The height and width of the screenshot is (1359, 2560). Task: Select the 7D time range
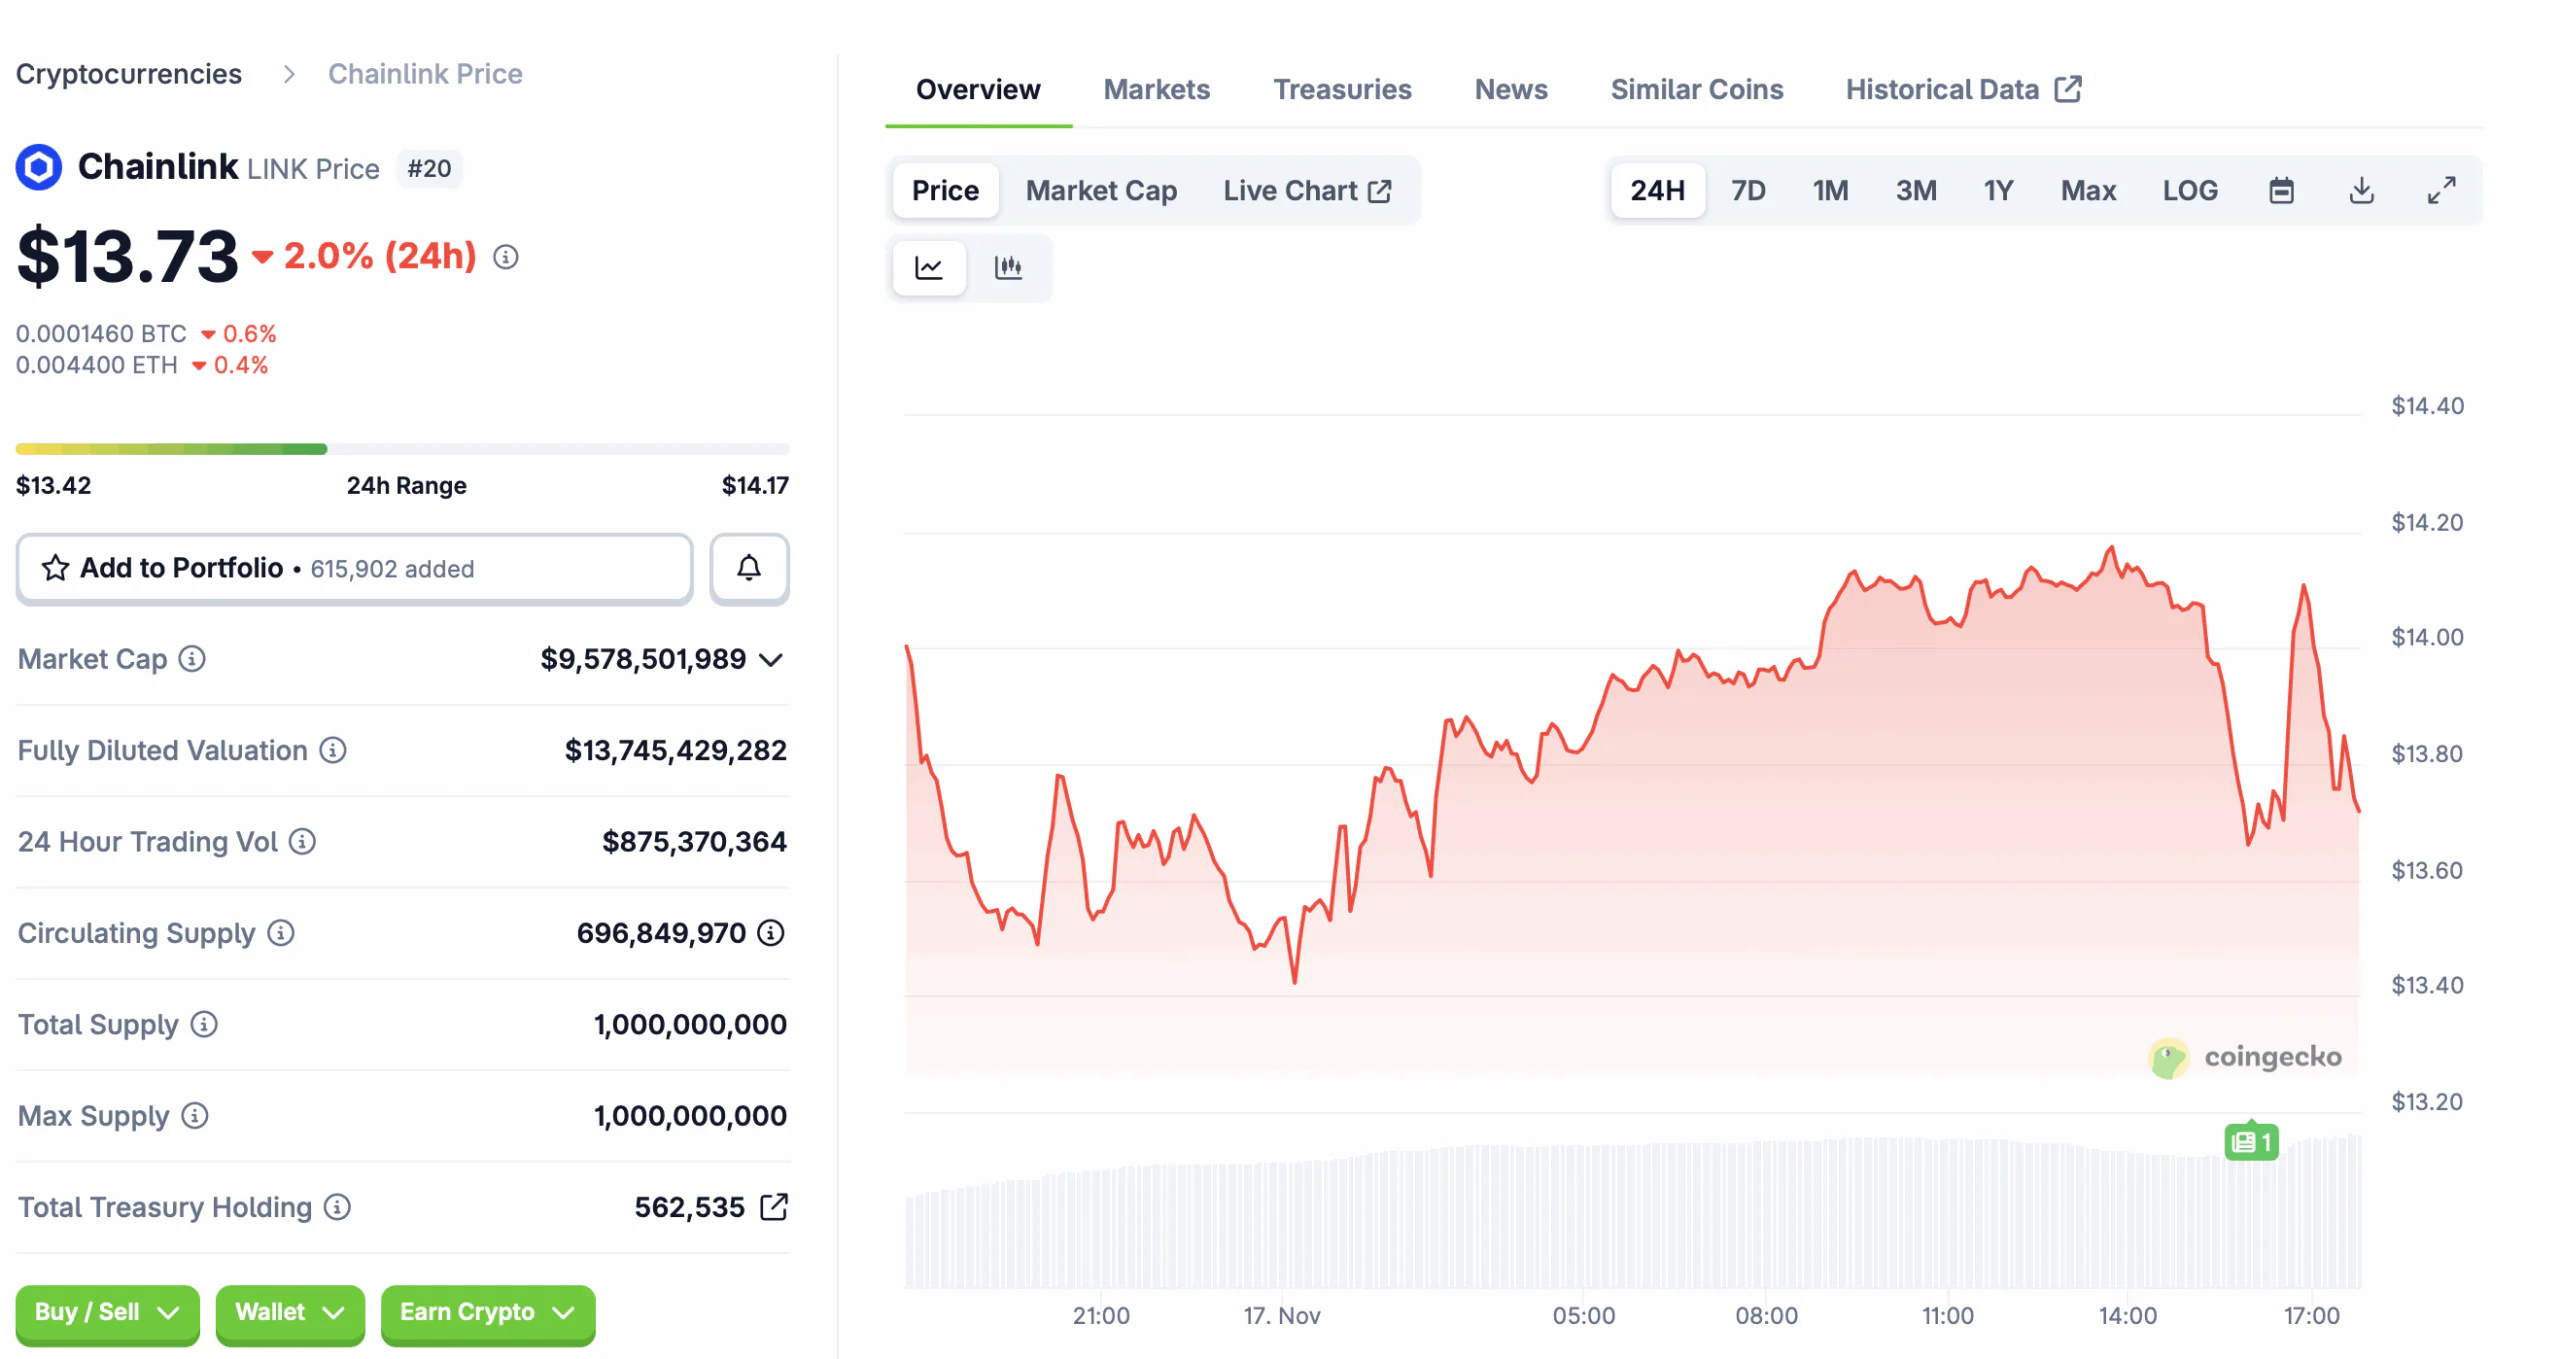coord(1747,190)
